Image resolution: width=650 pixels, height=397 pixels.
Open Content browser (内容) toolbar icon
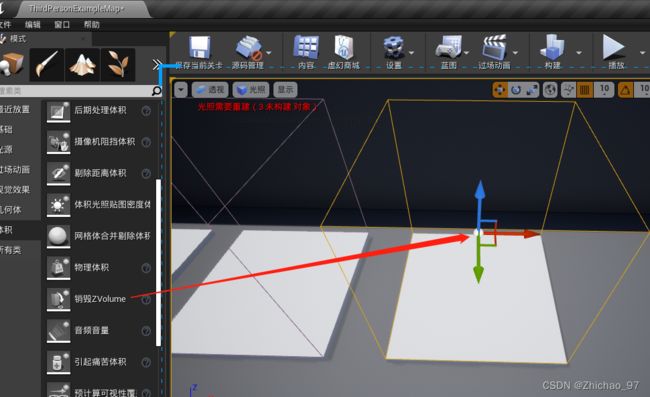pyautogui.click(x=306, y=47)
